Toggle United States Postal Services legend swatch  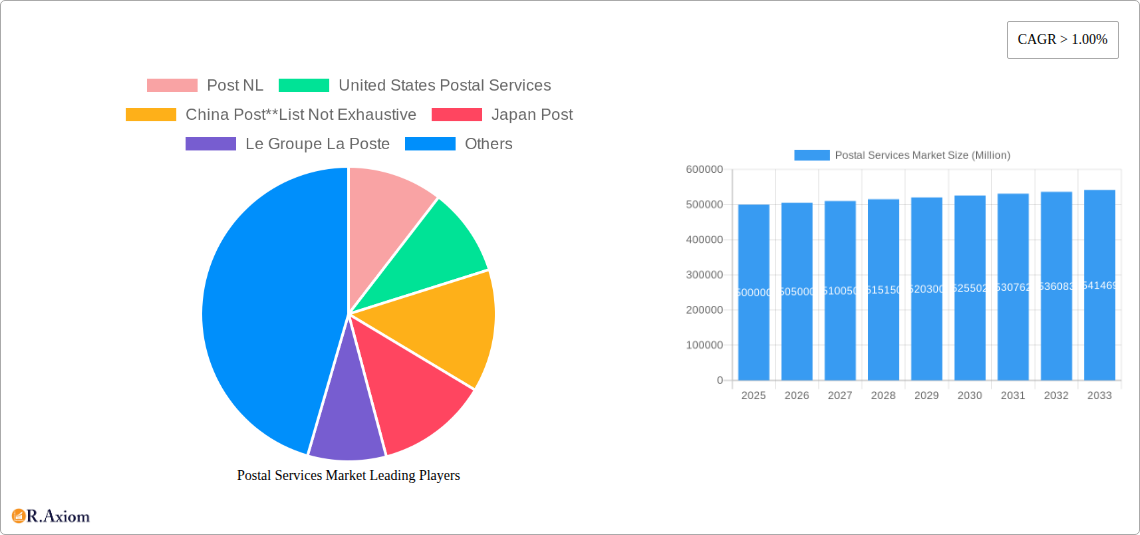pos(304,86)
